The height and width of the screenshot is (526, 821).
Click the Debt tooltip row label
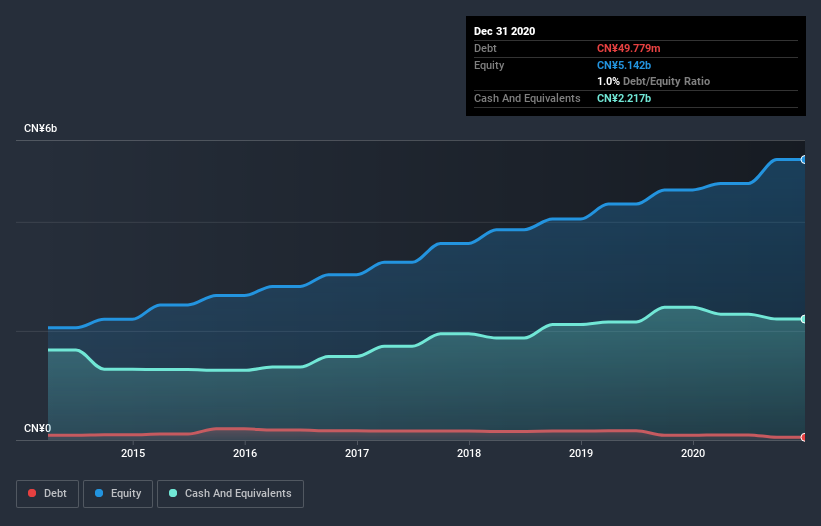point(485,48)
